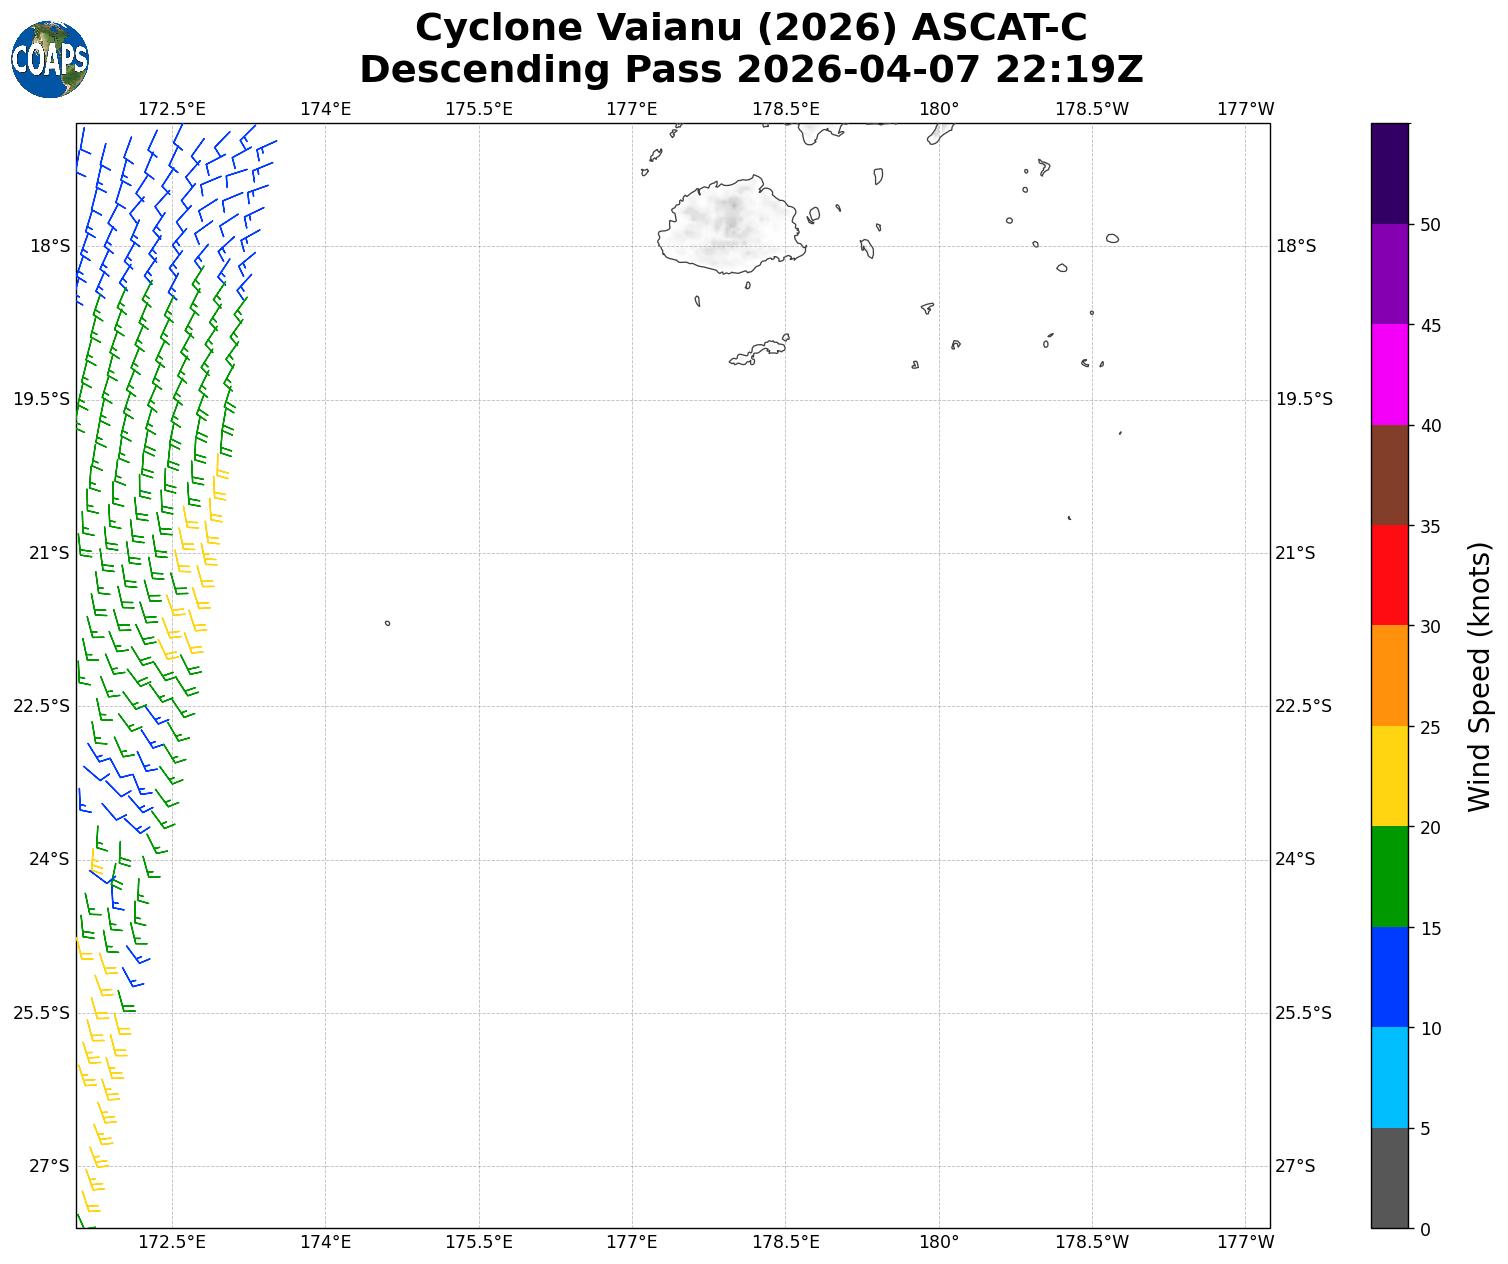Viewport: 1508px width, 1264px height.
Task: Click the Wind Speed (knots) axis label
Action: pyautogui.click(x=1479, y=677)
